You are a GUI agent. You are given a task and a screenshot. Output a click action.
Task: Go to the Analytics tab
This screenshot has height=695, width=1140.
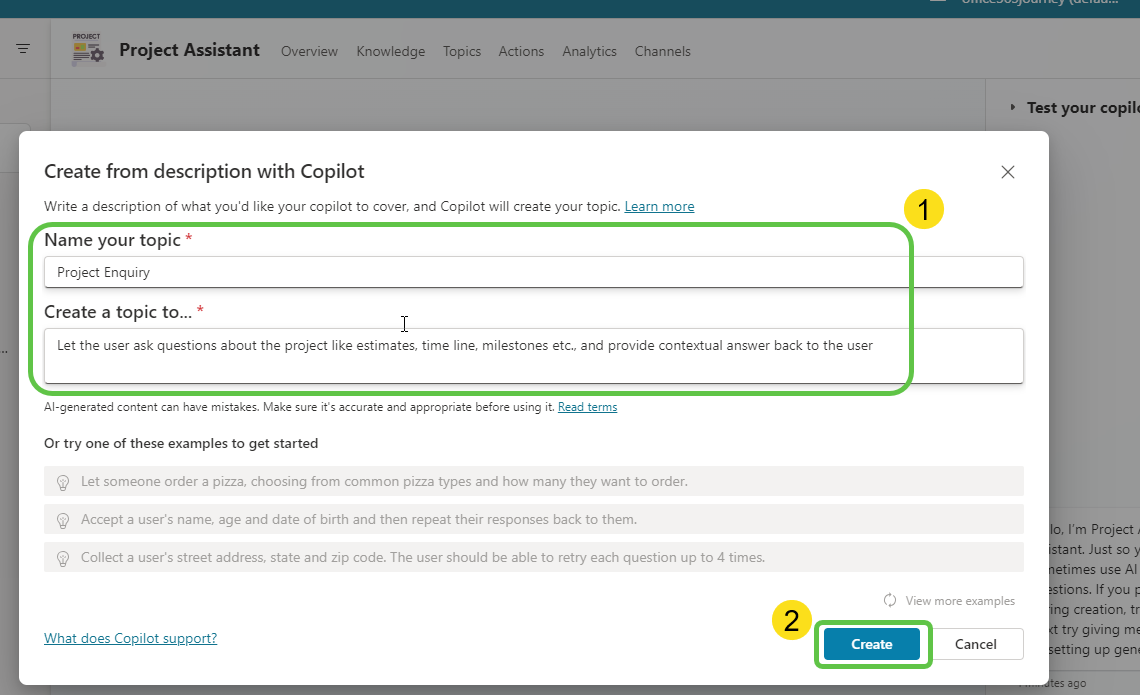click(589, 51)
